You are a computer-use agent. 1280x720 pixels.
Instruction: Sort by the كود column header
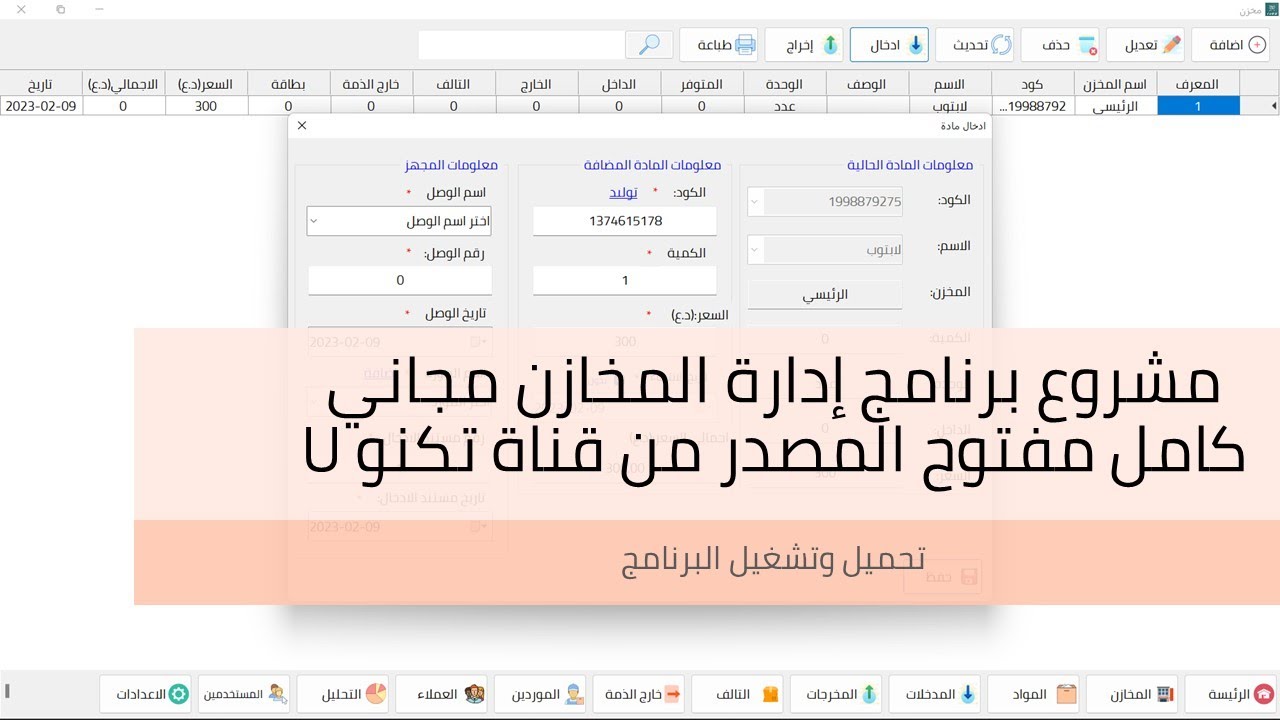[x=1034, y=84]
